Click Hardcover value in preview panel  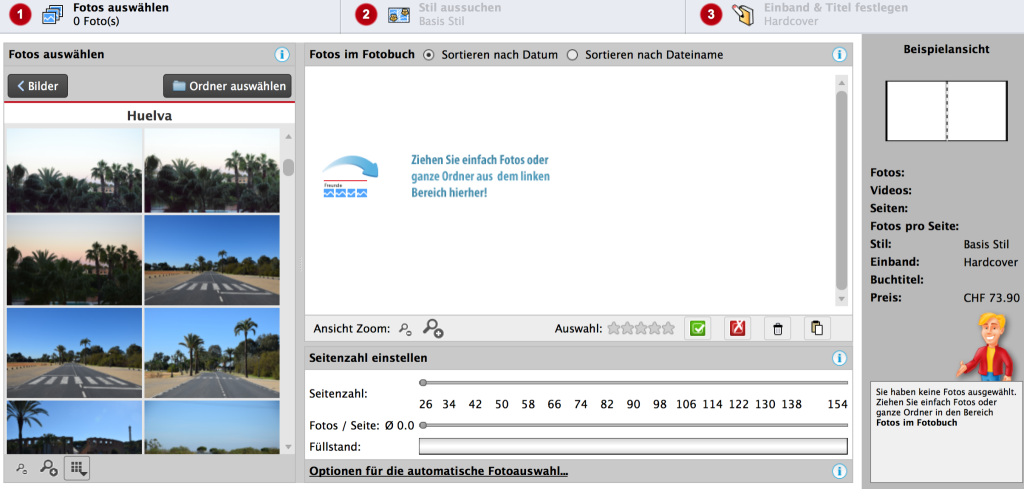click(x=991, y=262)
